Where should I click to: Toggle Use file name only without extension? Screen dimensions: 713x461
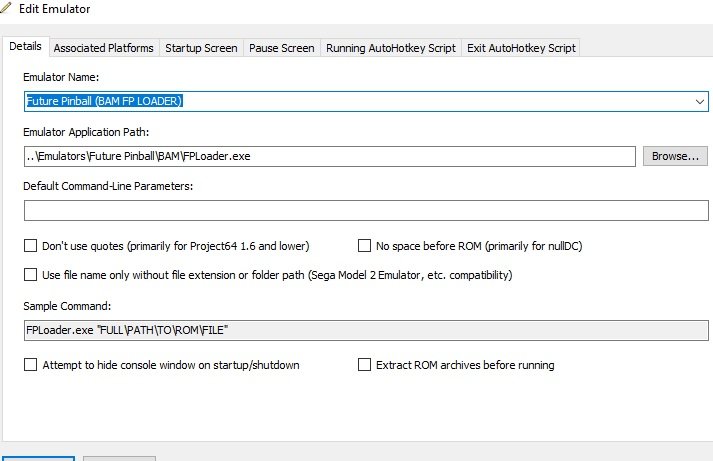pos(30,275)
